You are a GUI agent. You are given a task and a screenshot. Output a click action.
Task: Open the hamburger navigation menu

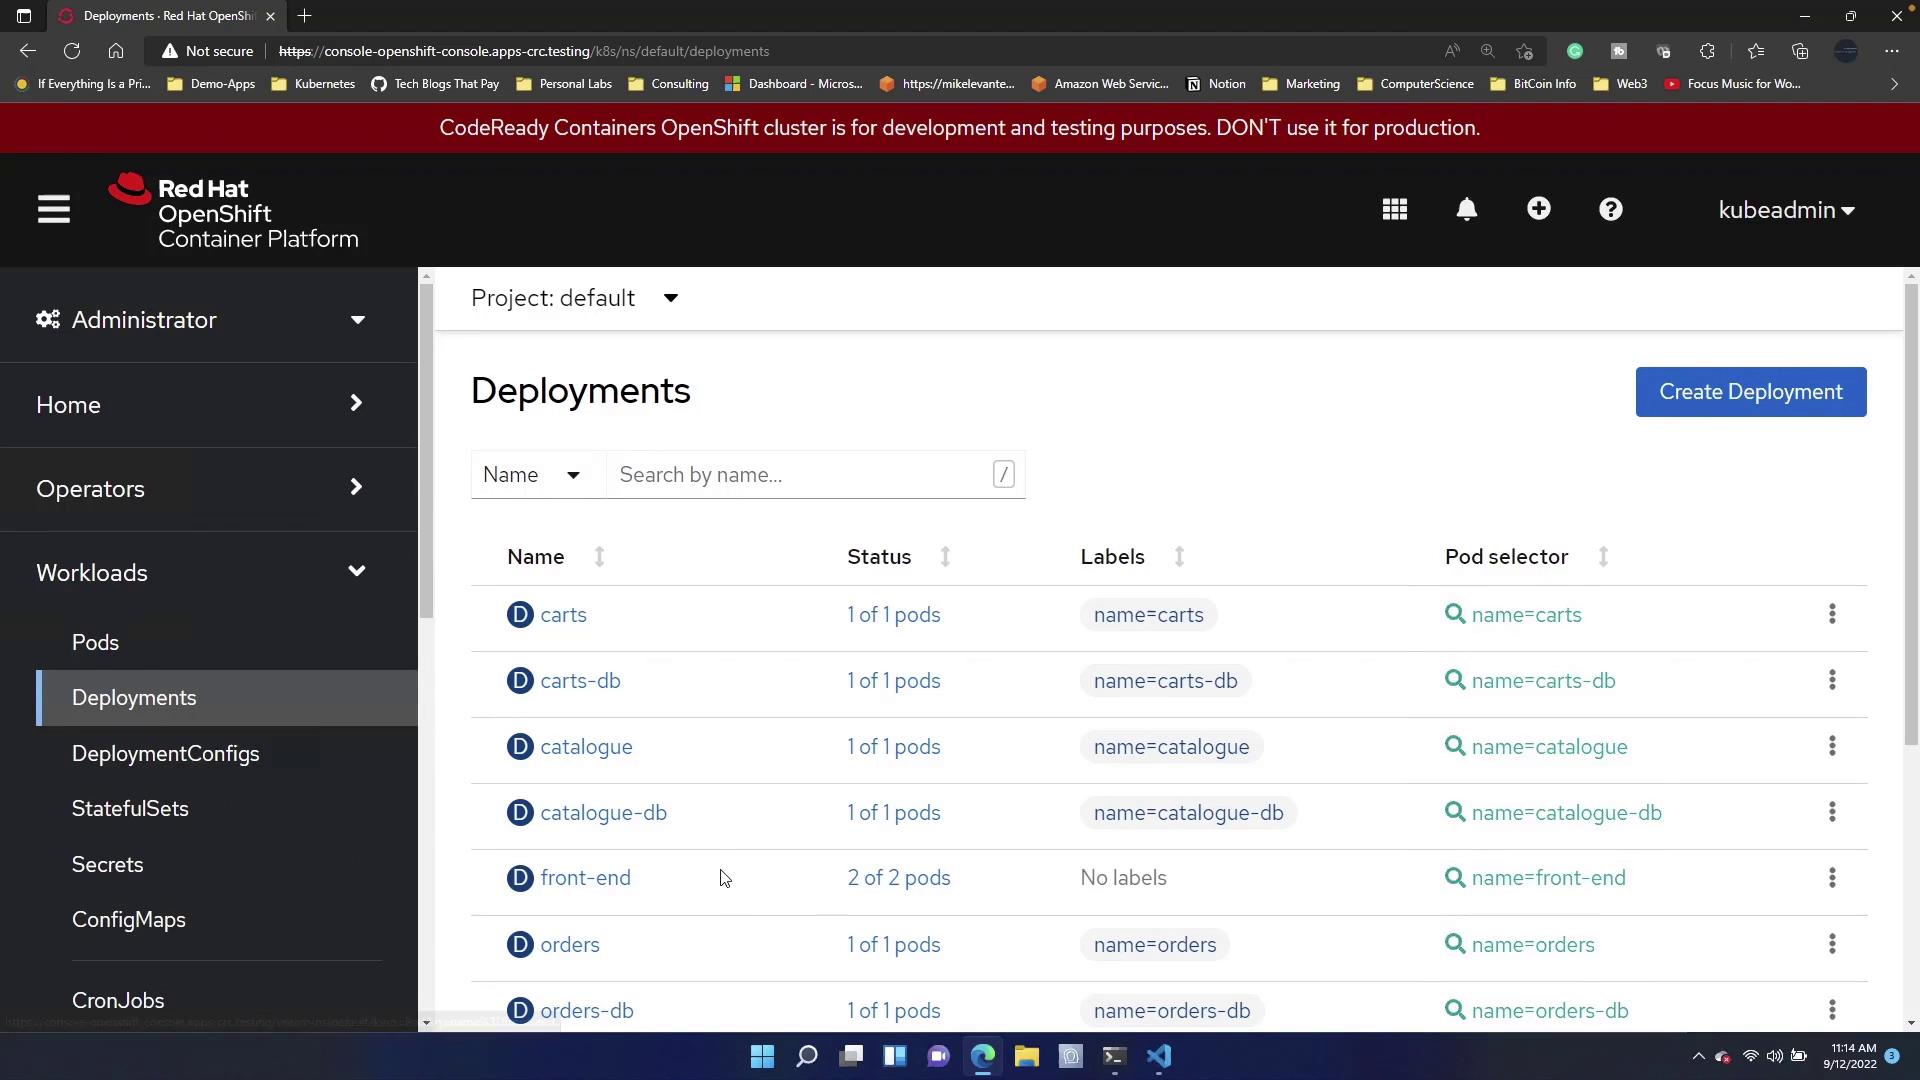(54, 210)
